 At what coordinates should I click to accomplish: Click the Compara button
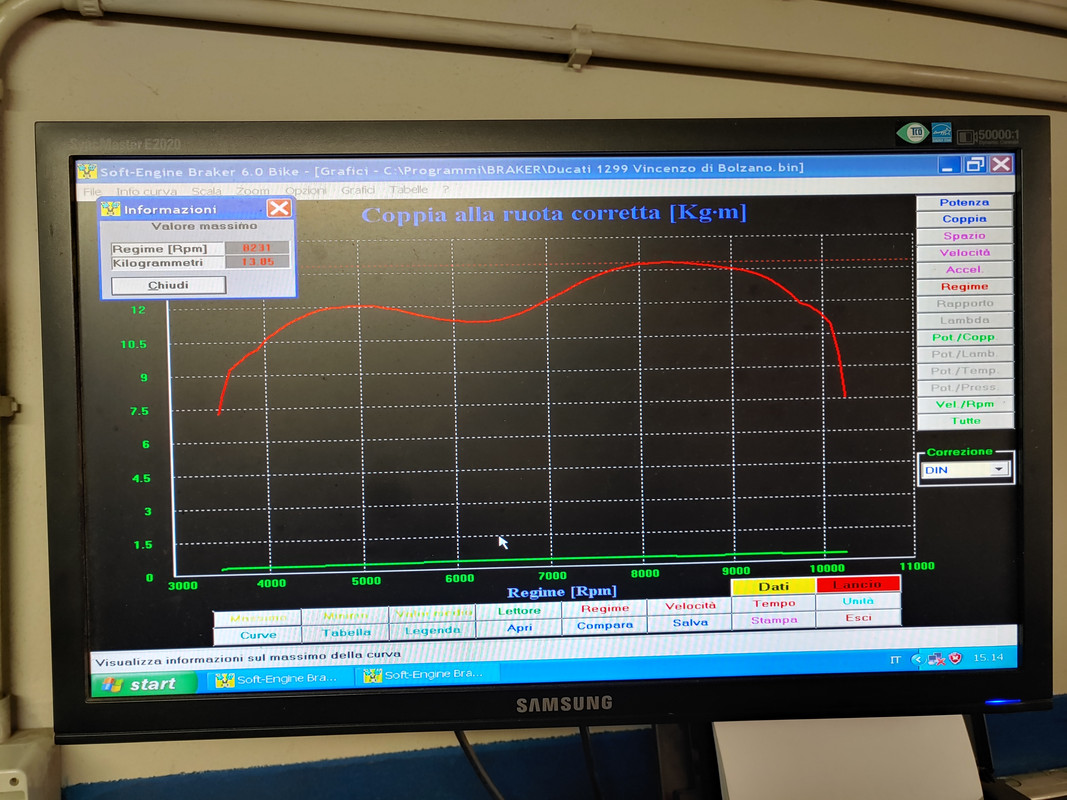click(x=604, y=625)
